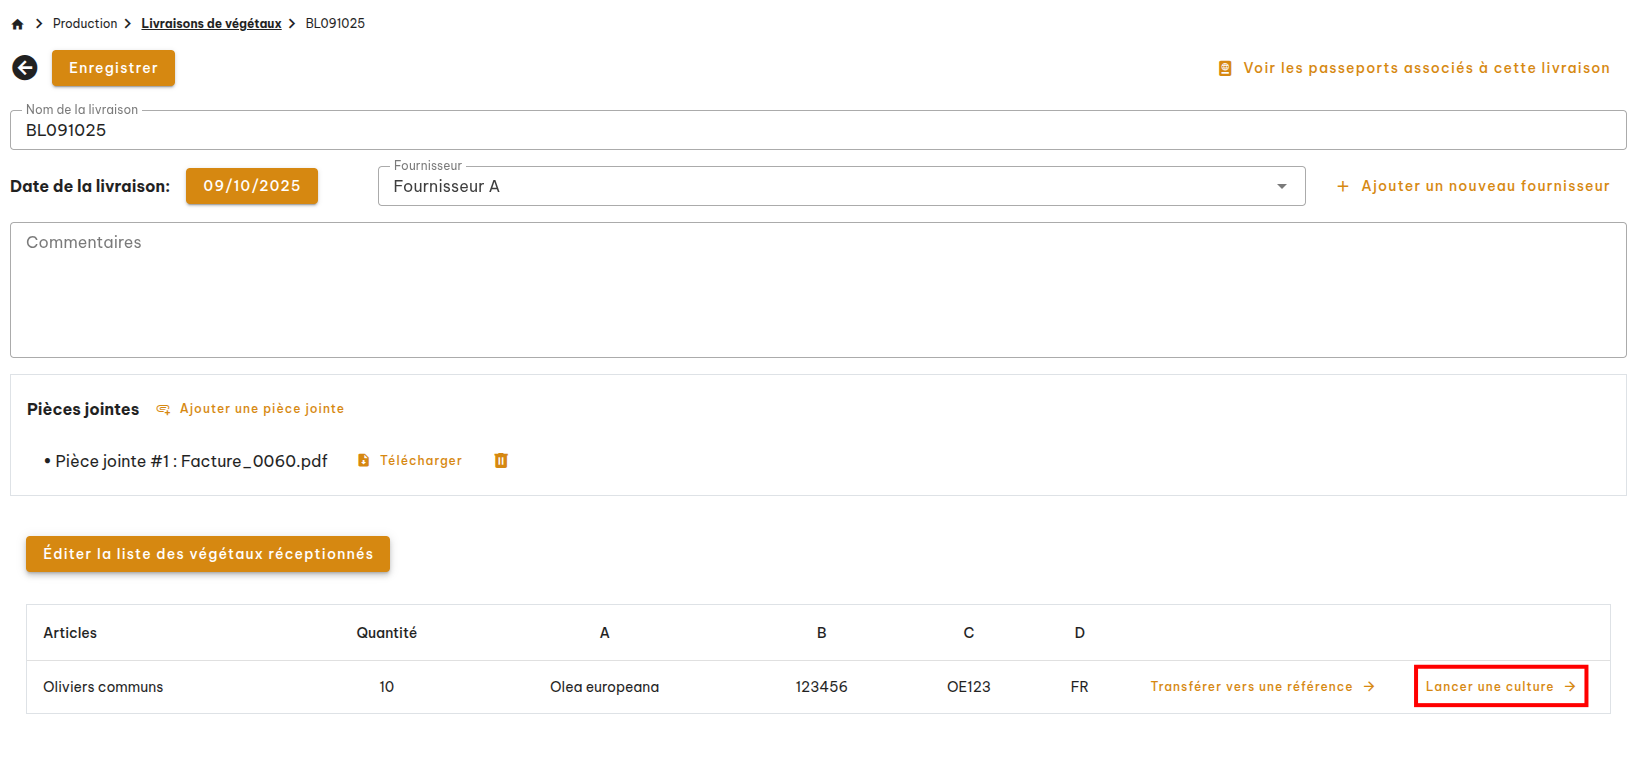Save with the Enregistrer button

(113, 68)
